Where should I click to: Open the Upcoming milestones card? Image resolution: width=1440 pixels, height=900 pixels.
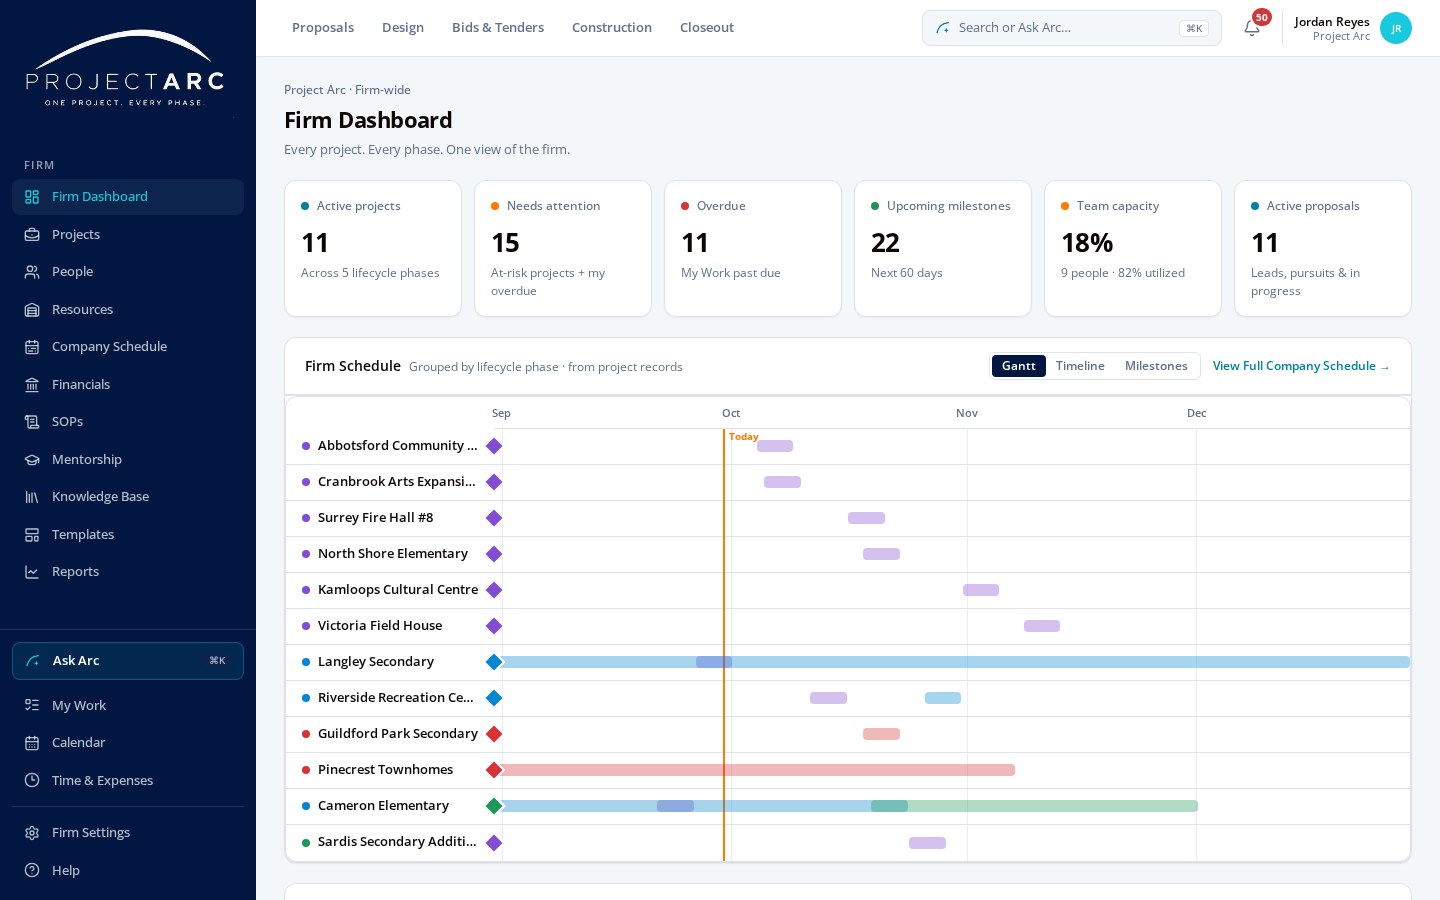[943, 248]
